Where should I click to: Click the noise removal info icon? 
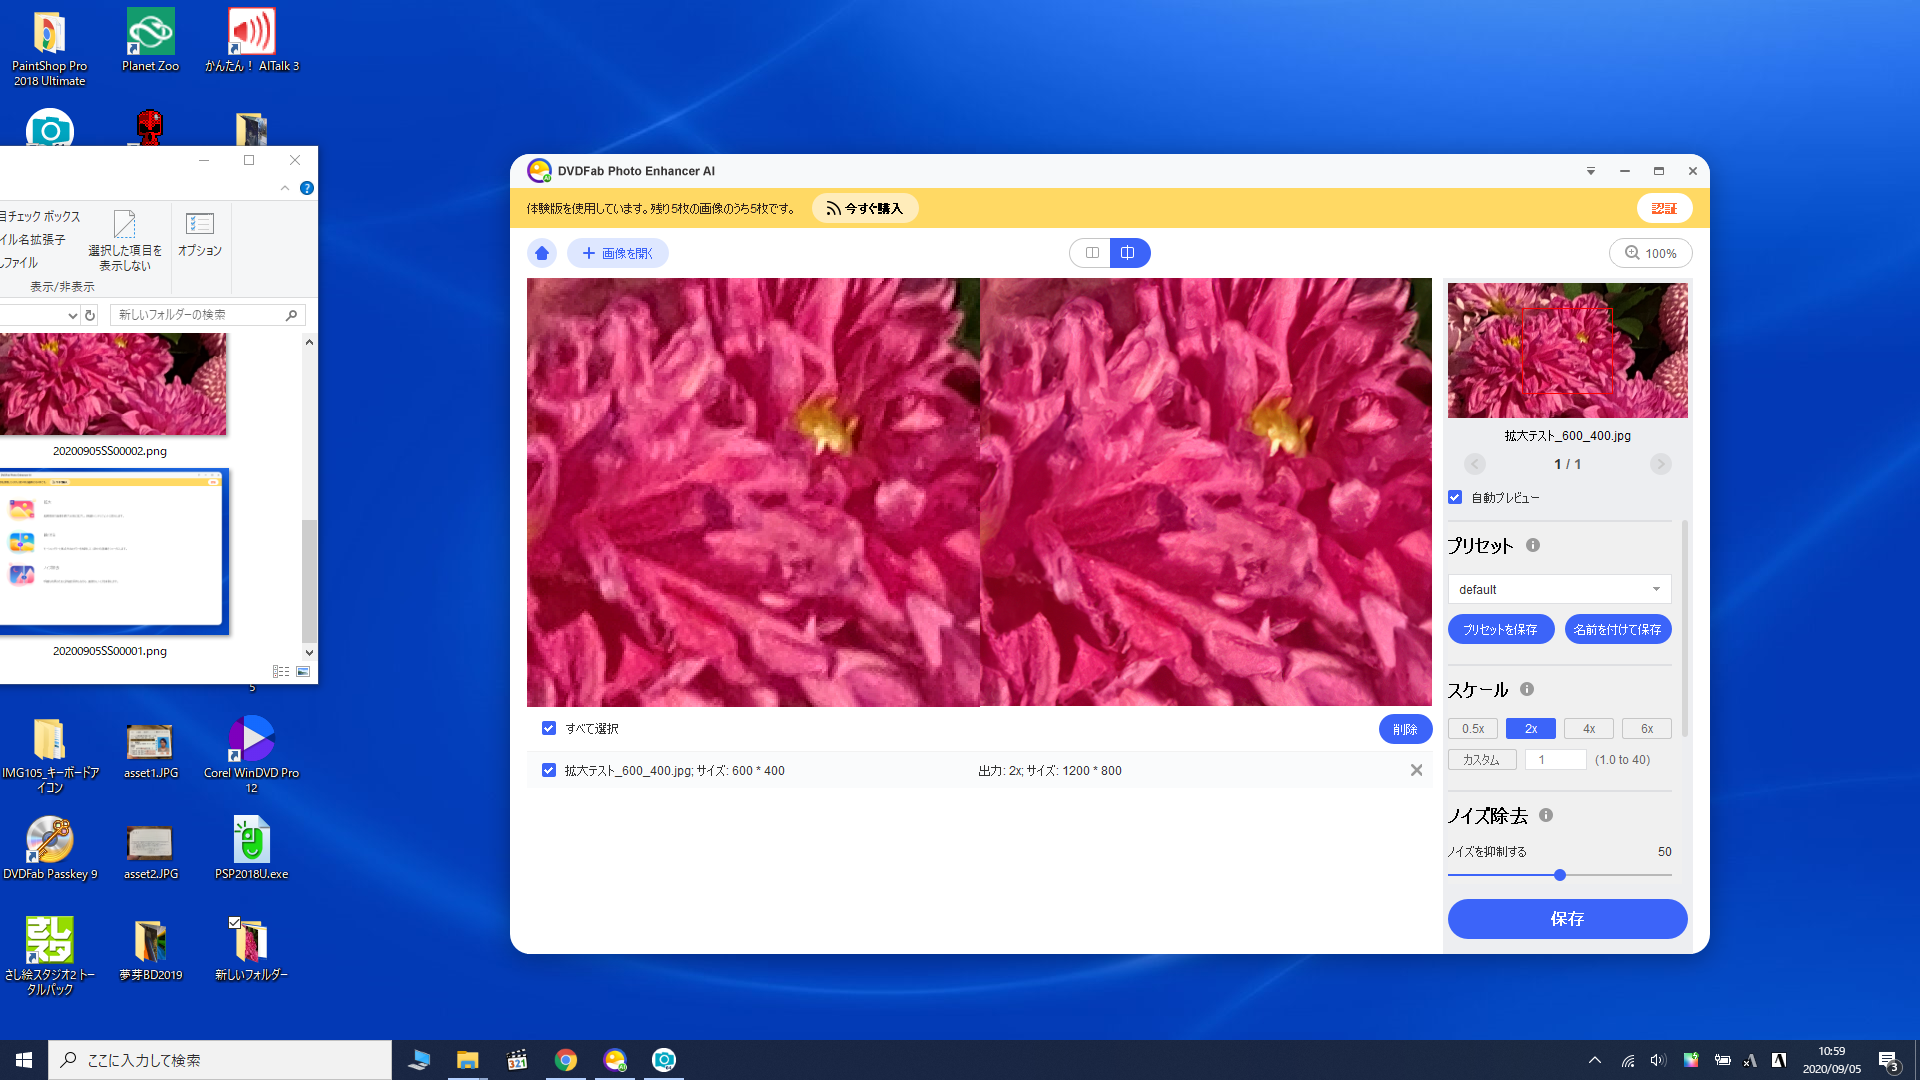click(x=1546, y=815)
